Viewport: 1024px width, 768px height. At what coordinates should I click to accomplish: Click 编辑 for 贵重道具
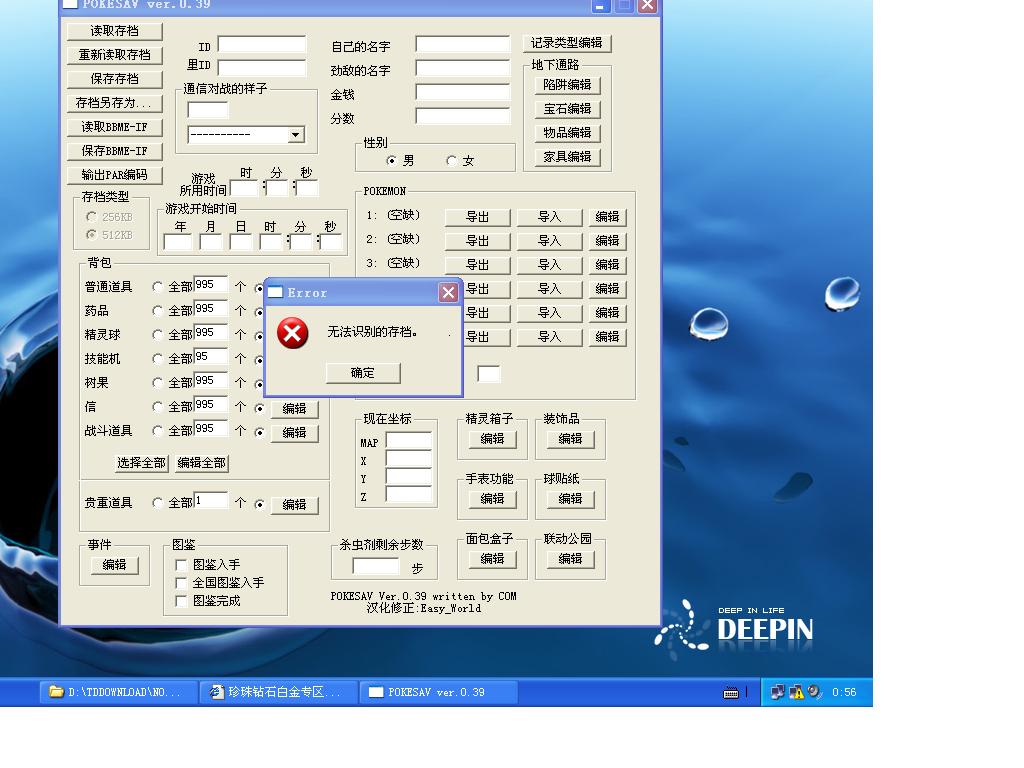[295, 505]
